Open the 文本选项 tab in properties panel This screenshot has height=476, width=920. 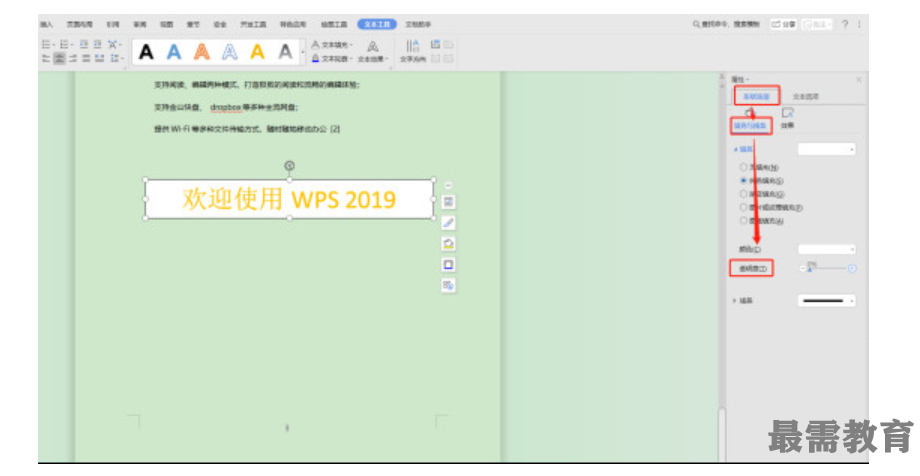[x=806, y=96]
